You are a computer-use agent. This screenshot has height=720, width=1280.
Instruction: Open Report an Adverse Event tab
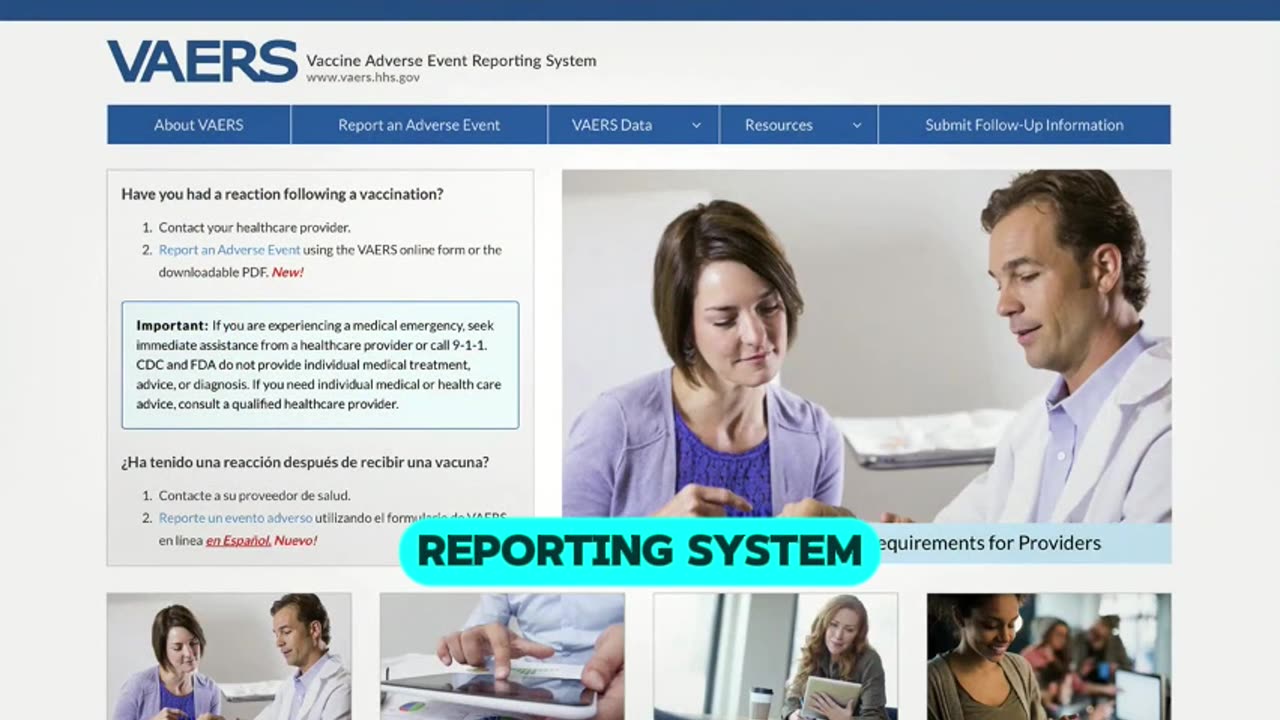419,125
